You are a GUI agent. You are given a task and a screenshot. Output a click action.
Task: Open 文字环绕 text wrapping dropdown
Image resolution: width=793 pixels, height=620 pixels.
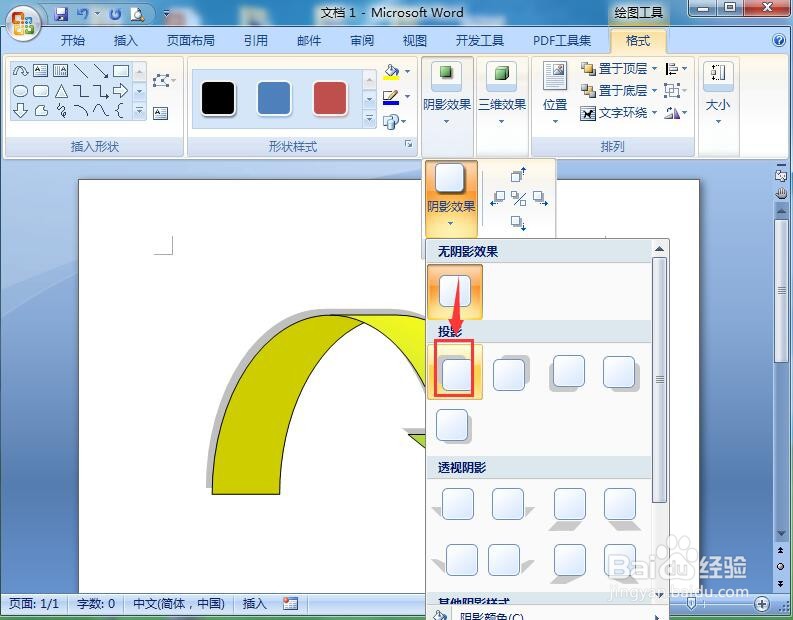[x=619, y=113]
